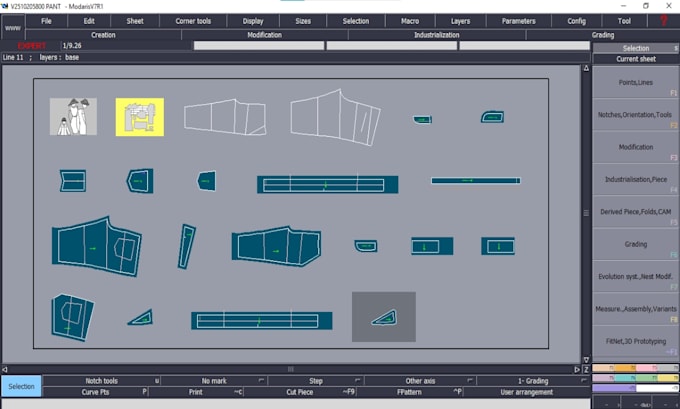Open Modification F3 toolbox in right panel

point(636,147)
